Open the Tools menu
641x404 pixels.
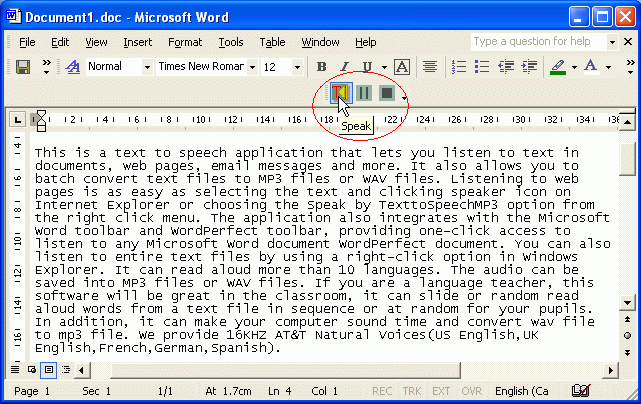click(x=231, y=42)
